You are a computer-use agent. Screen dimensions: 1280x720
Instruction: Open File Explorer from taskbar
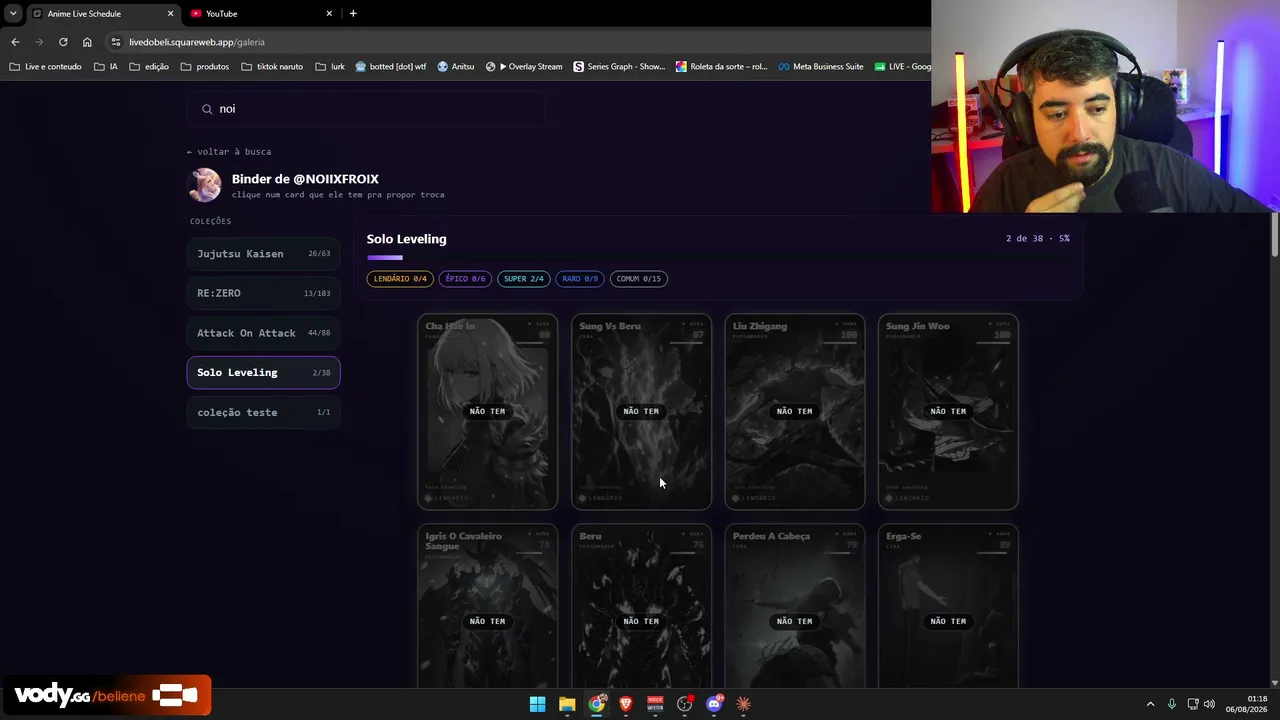pos(567,704)
